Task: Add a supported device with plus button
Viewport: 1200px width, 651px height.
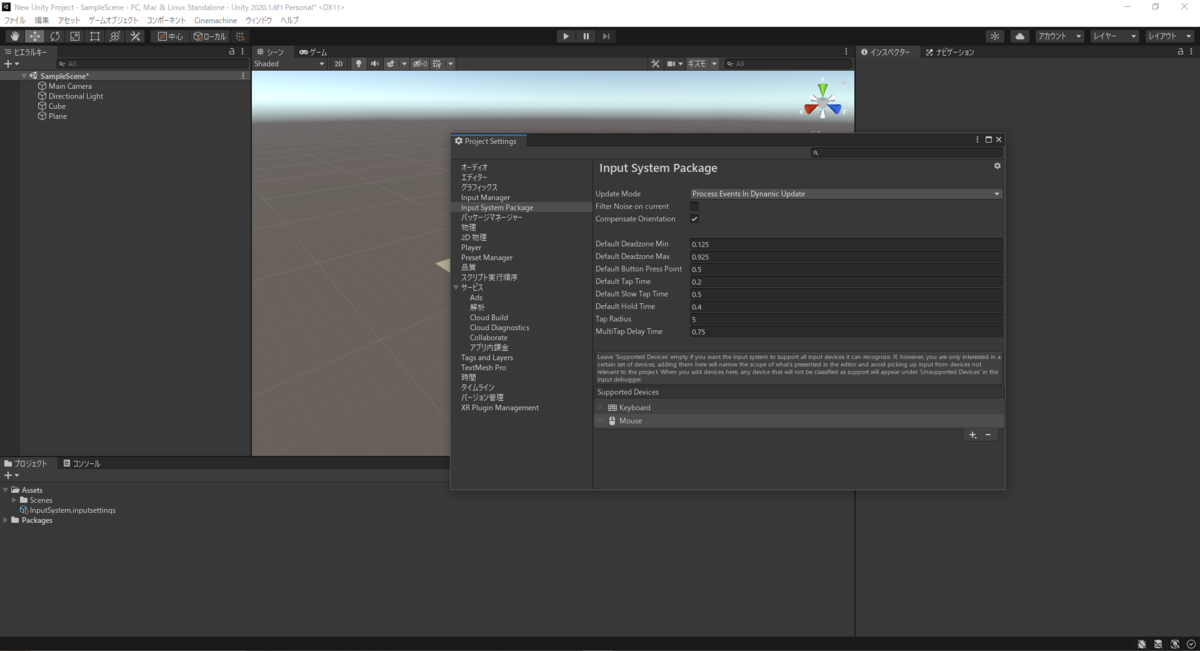Action: 972,435
